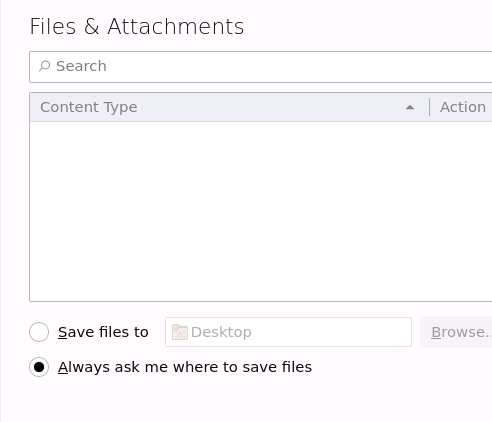Screen dimensions: 492x422
Task: Click the Always ask me label text
Action: (x=185, y=367)
